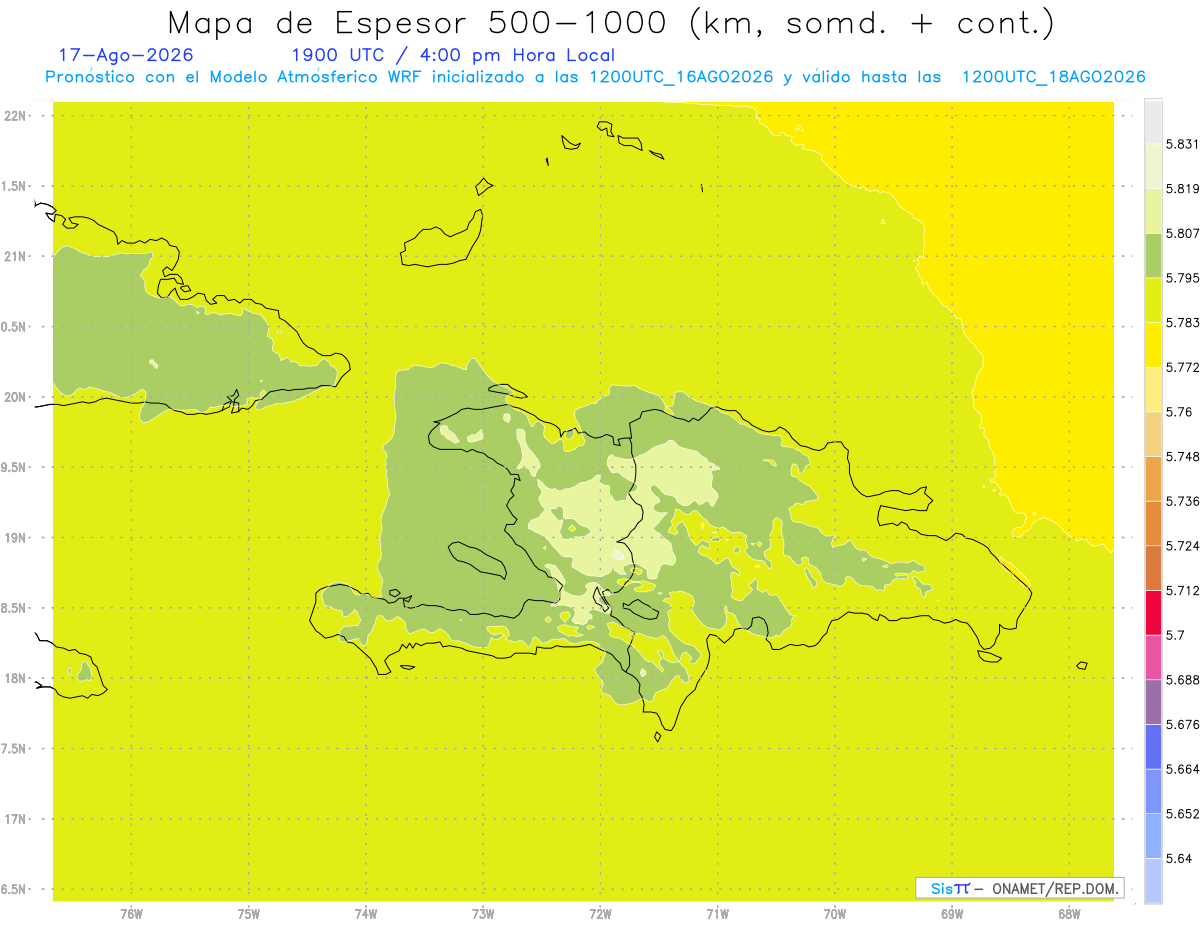Click the green legend swatch between 5.795 and 5.807
The width and height of the screenshot is (1200, 927).
pos(1153,255)
